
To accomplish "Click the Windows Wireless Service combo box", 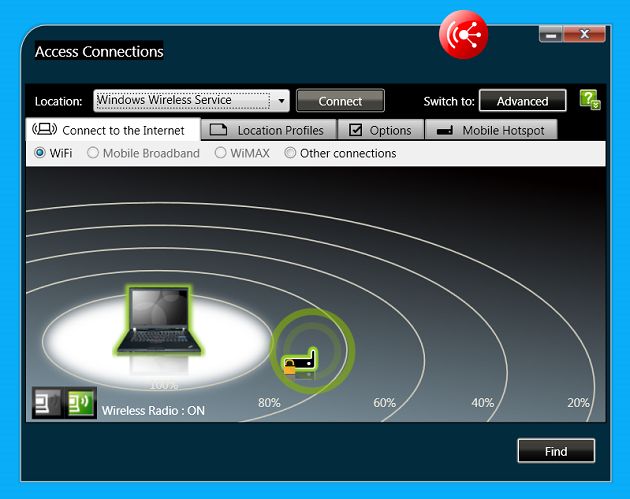I will tap(191, 100).
